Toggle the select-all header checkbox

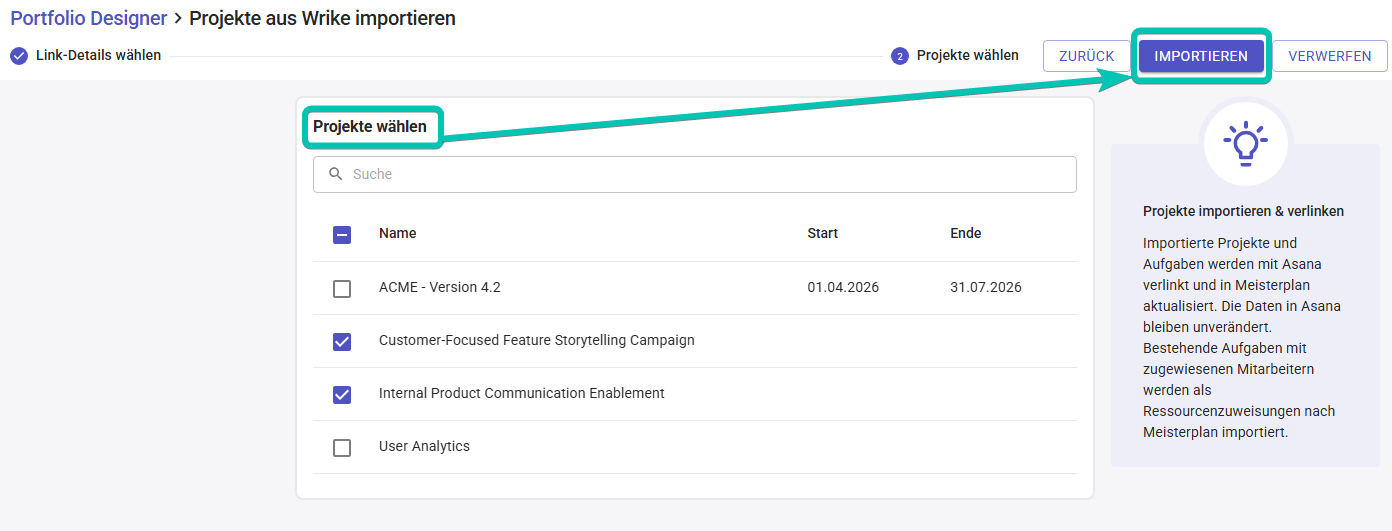(342, 235)
